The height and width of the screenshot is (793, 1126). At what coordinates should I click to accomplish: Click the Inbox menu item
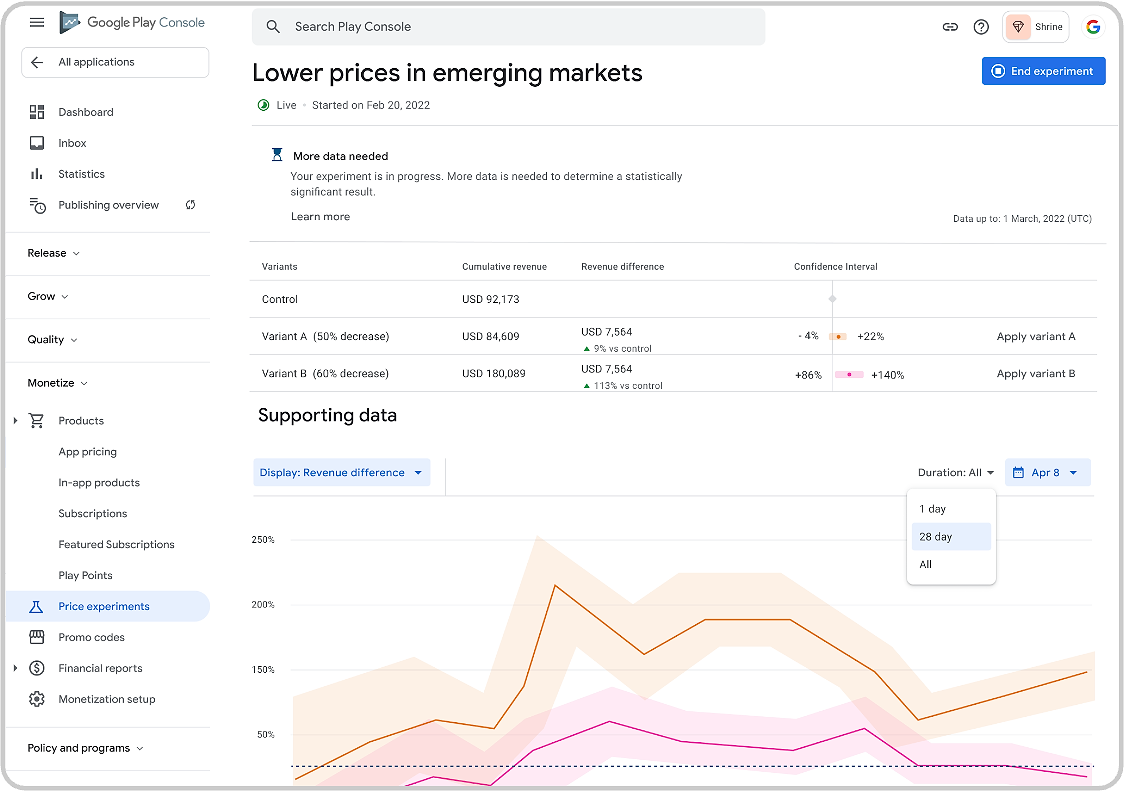point(72,143)
